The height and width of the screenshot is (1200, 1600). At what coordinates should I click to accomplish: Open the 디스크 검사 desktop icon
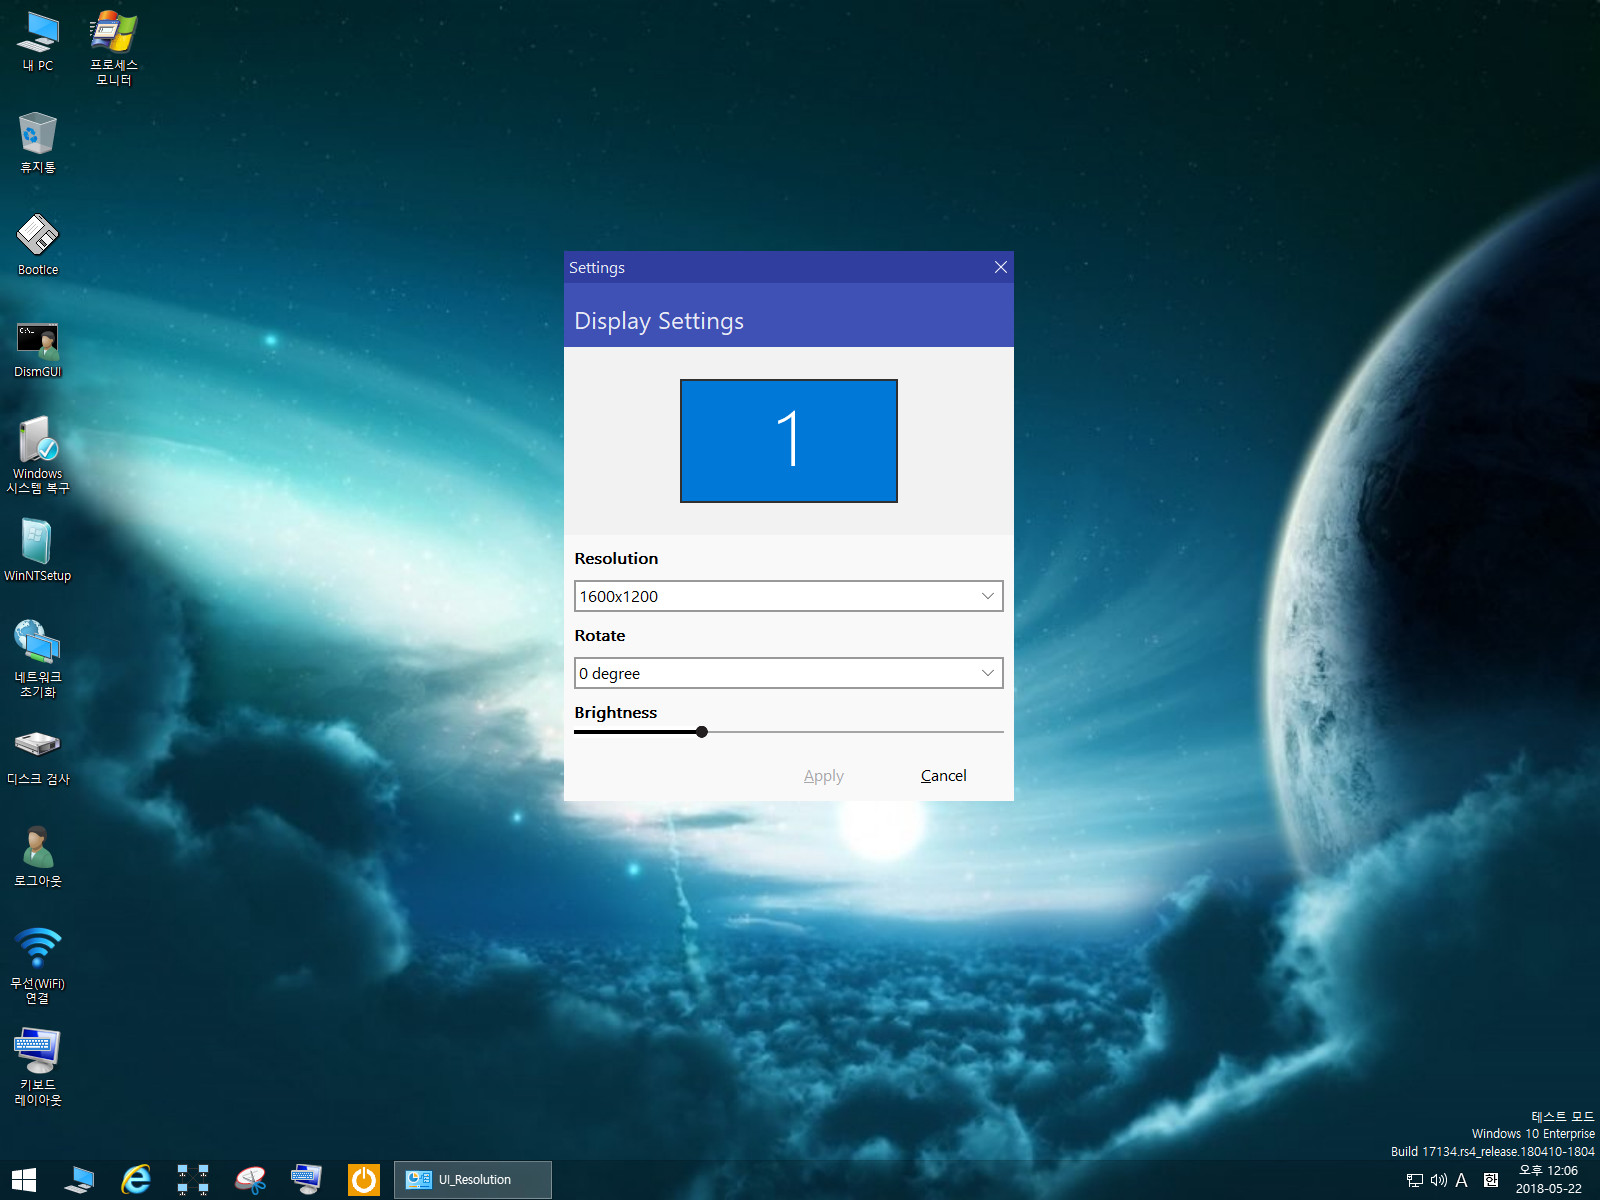pyautogui.click(x=38, y=756)
